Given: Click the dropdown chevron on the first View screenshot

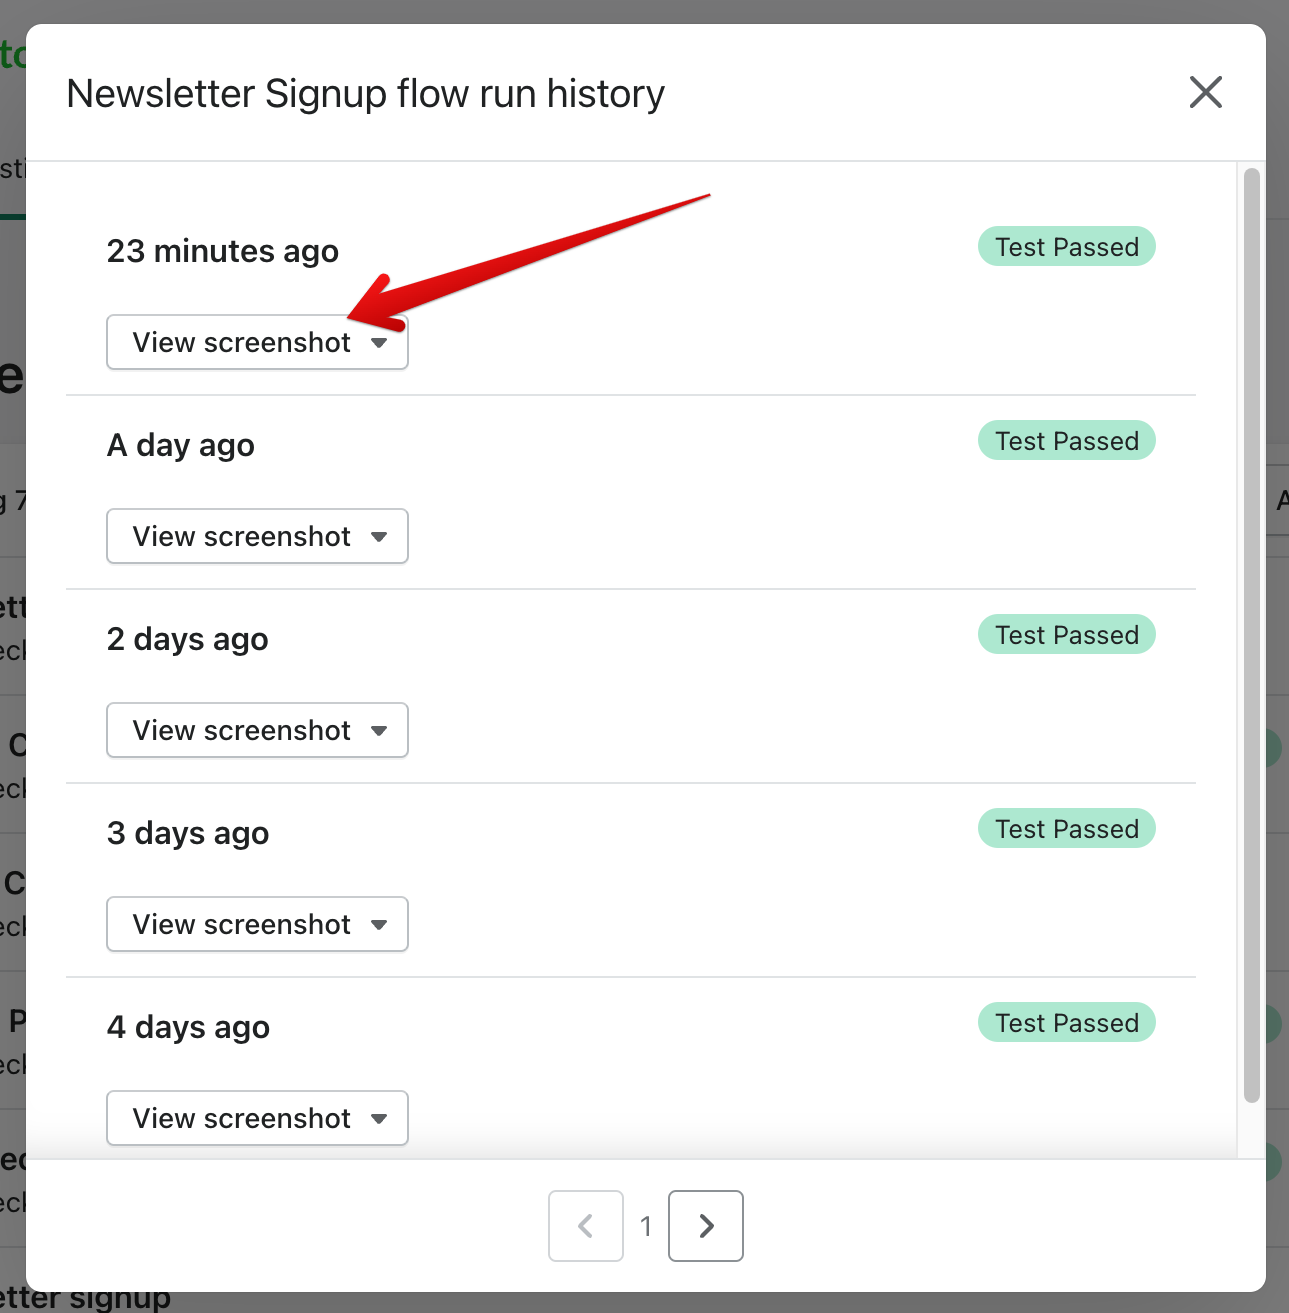Looking at the screenshot, I should (379, 342).
